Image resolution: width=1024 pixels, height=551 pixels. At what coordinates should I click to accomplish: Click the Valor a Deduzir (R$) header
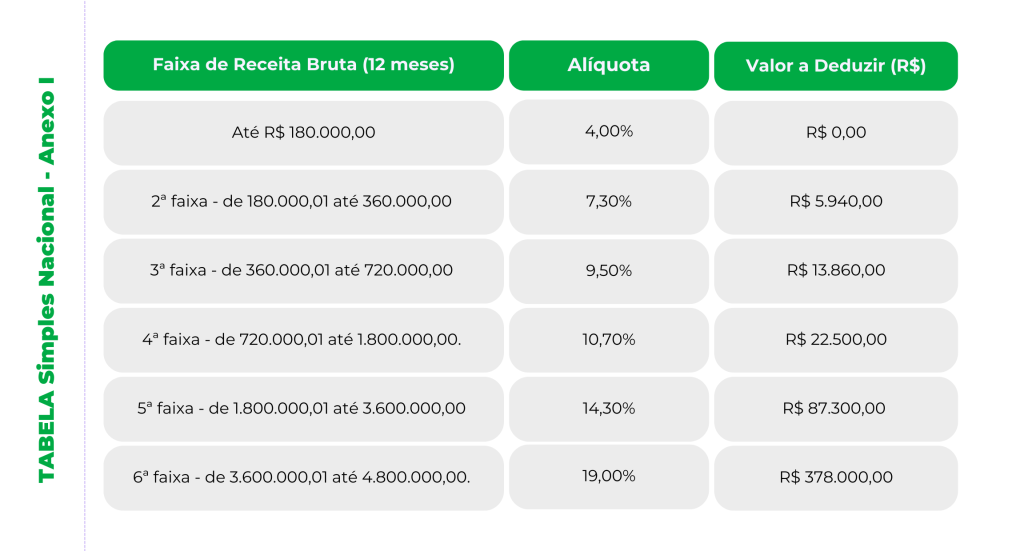tap(836, 66)
